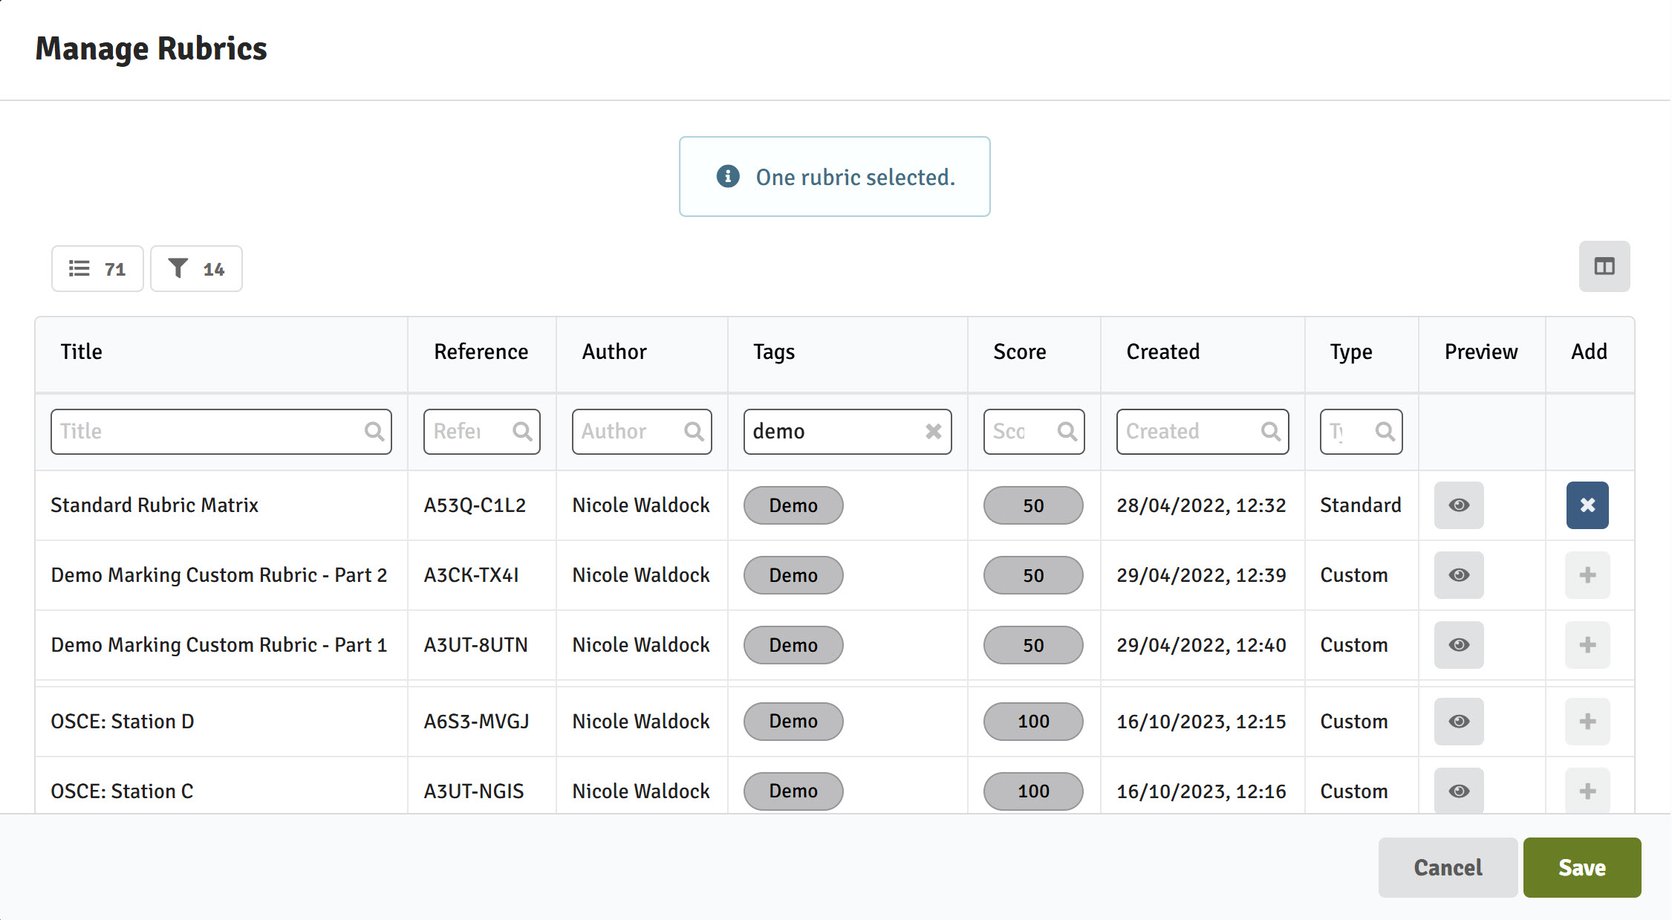Add the OSCE: Station D rubric
This screenshot has width=1672, height=920.
[x=1587, y=721]
